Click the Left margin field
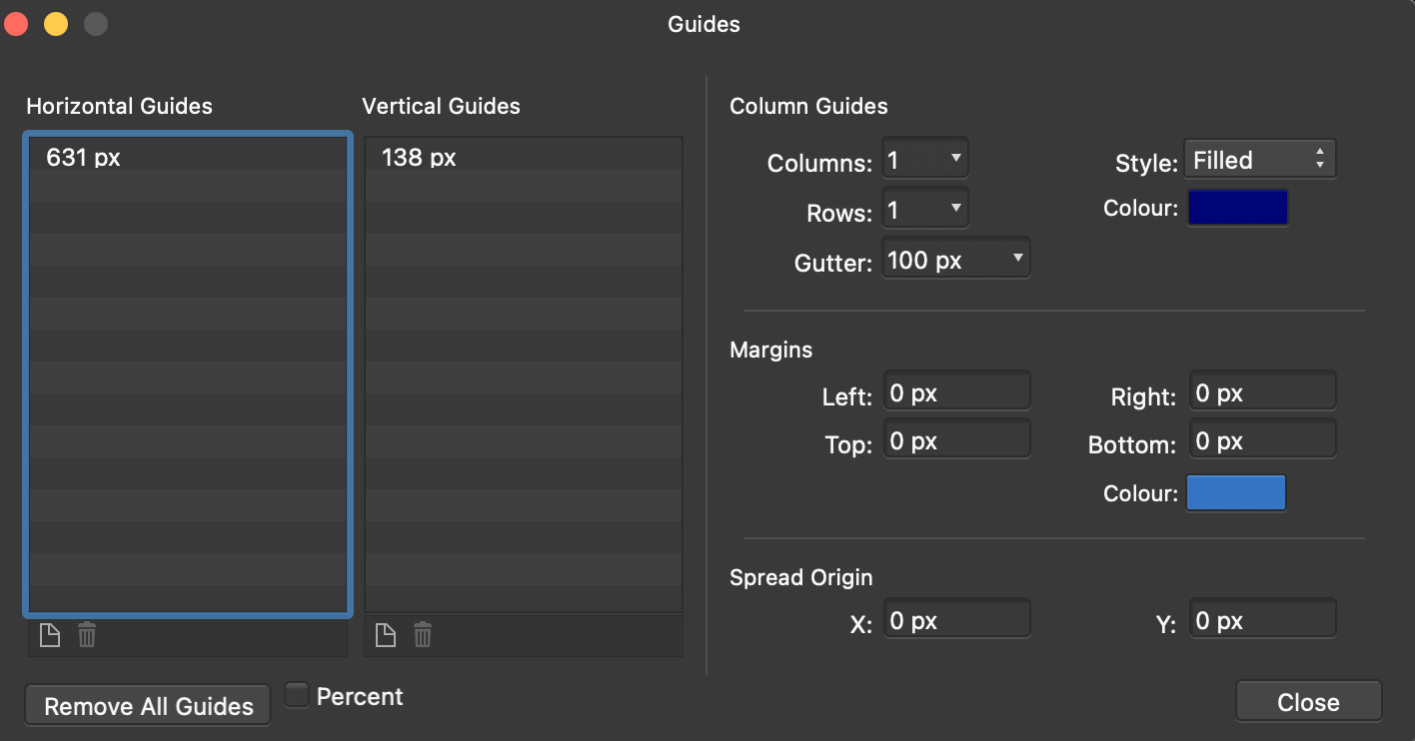The image size is (1415, 741). pyautogui.click(x=956, y=391)
